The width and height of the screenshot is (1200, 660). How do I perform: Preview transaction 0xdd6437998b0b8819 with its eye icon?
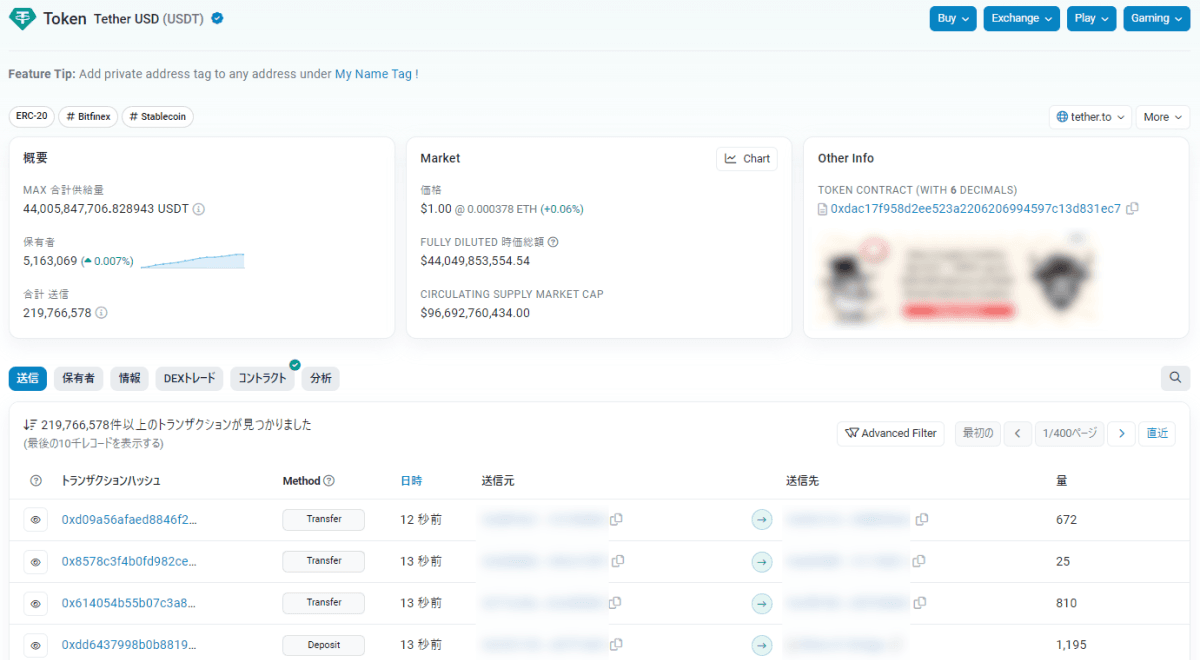click(36, 645)
